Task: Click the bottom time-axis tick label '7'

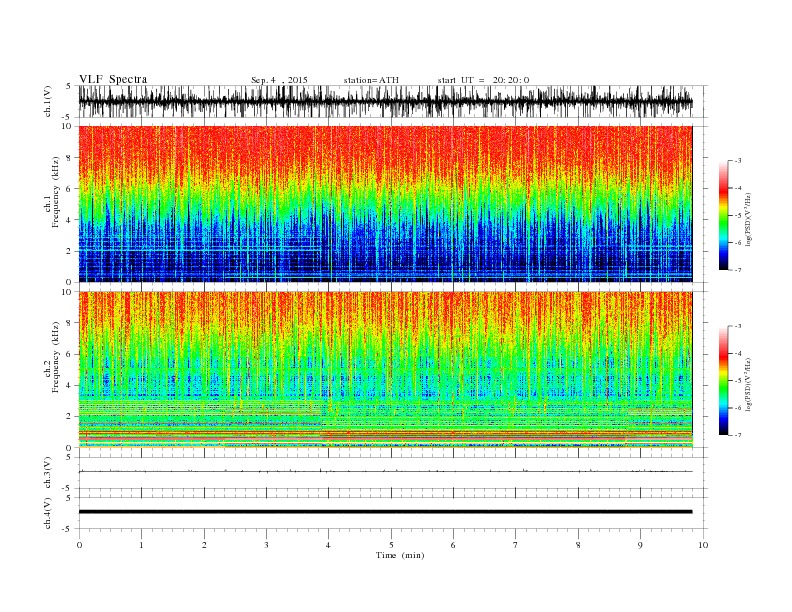Action: 516,545
